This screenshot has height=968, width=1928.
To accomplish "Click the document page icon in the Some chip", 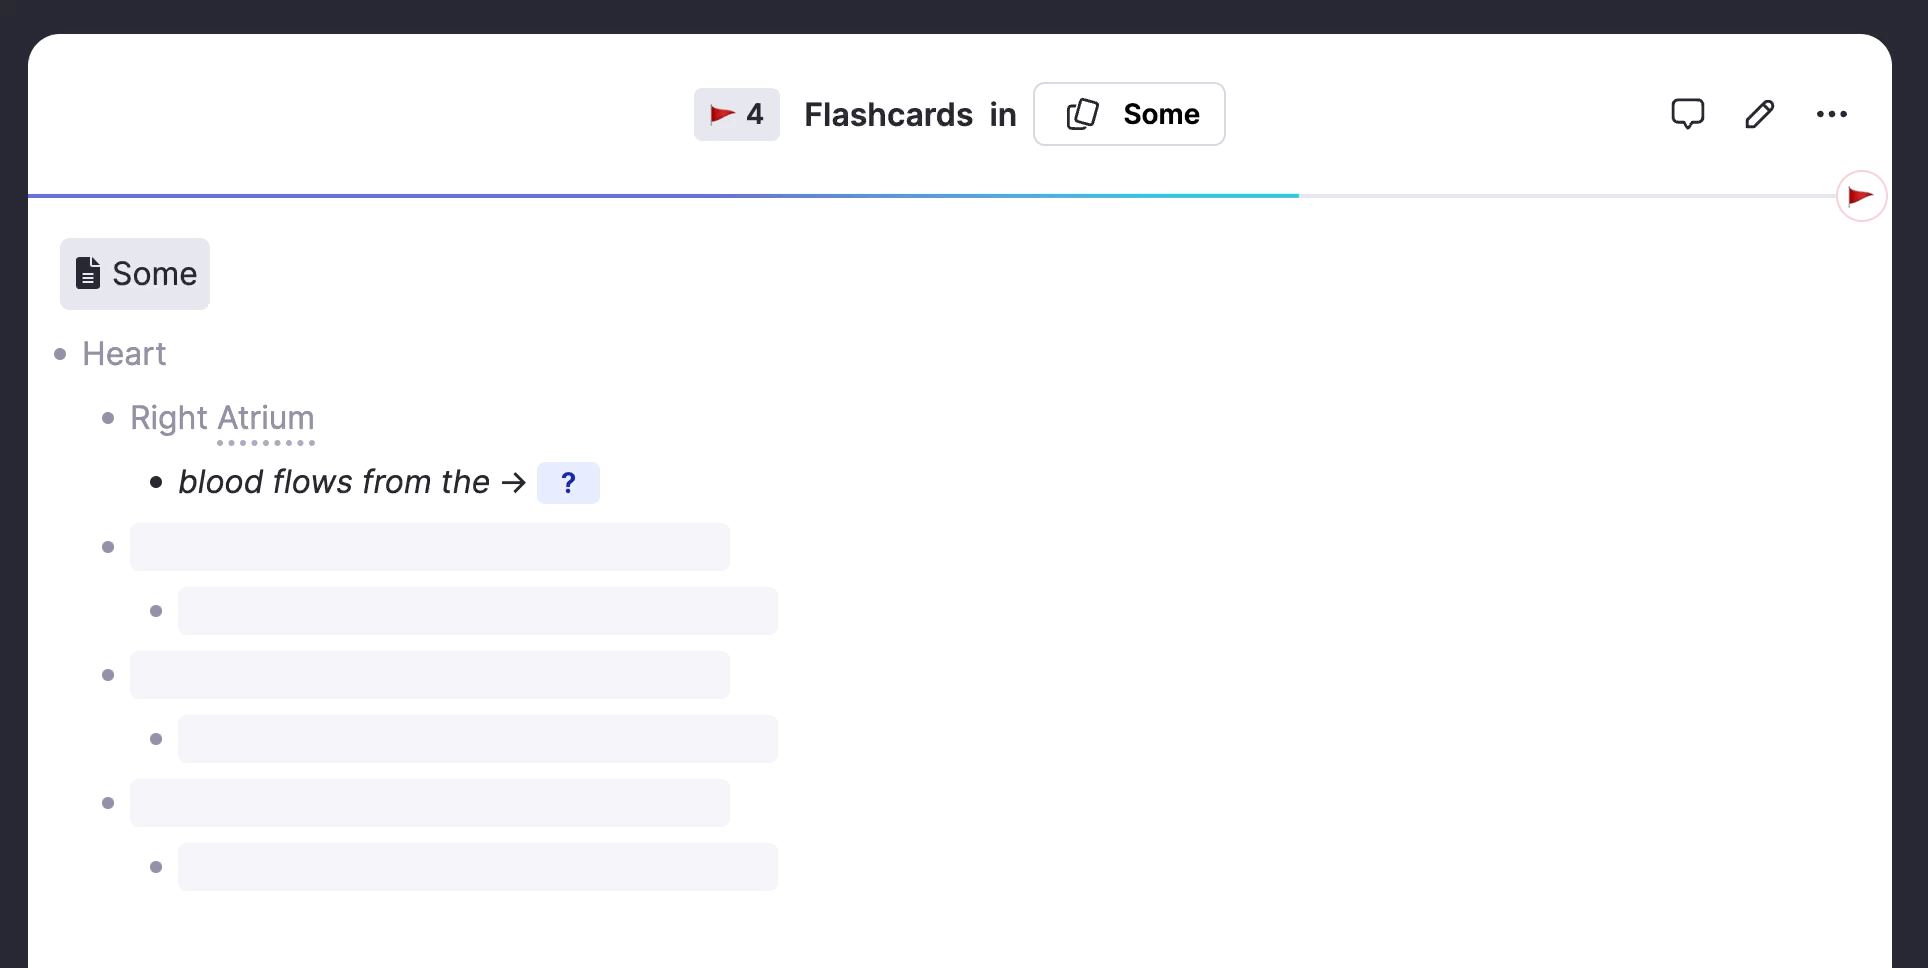I will pyautogui.click(x=88, y=272).
